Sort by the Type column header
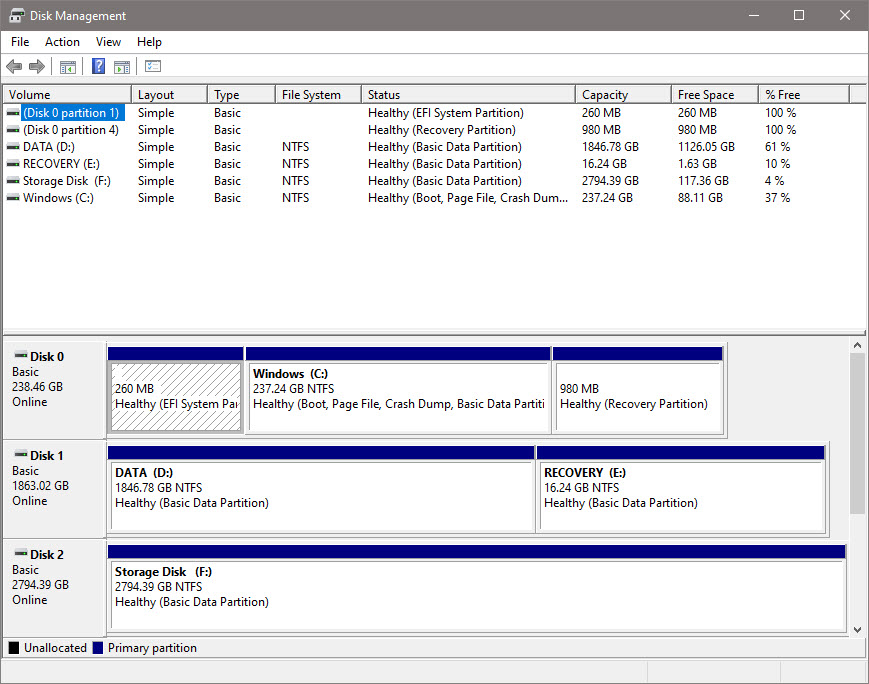Screen dimensions: 869x684 point(241,95)
